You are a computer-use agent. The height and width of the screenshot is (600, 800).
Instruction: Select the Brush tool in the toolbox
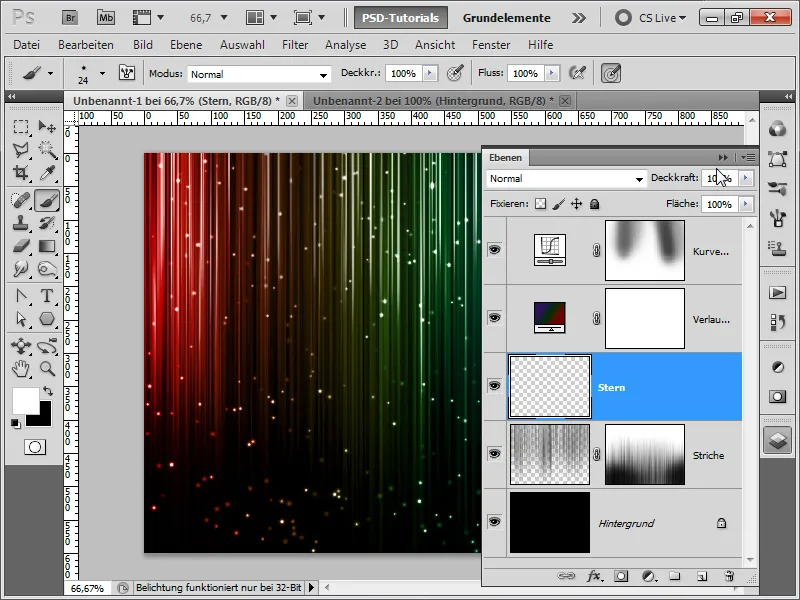click(x=47, y=200)
